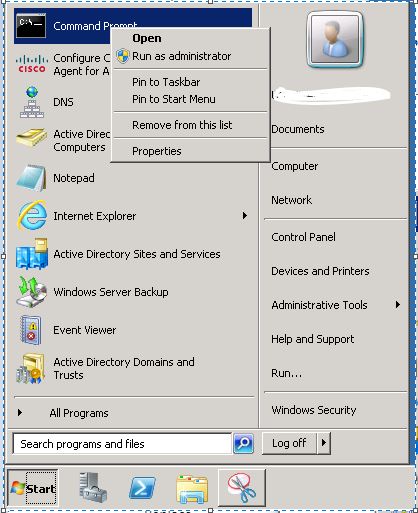Open Control Panel
Image resolution: width=418 pixels, height=513 pixels.
tap(303, 237)
